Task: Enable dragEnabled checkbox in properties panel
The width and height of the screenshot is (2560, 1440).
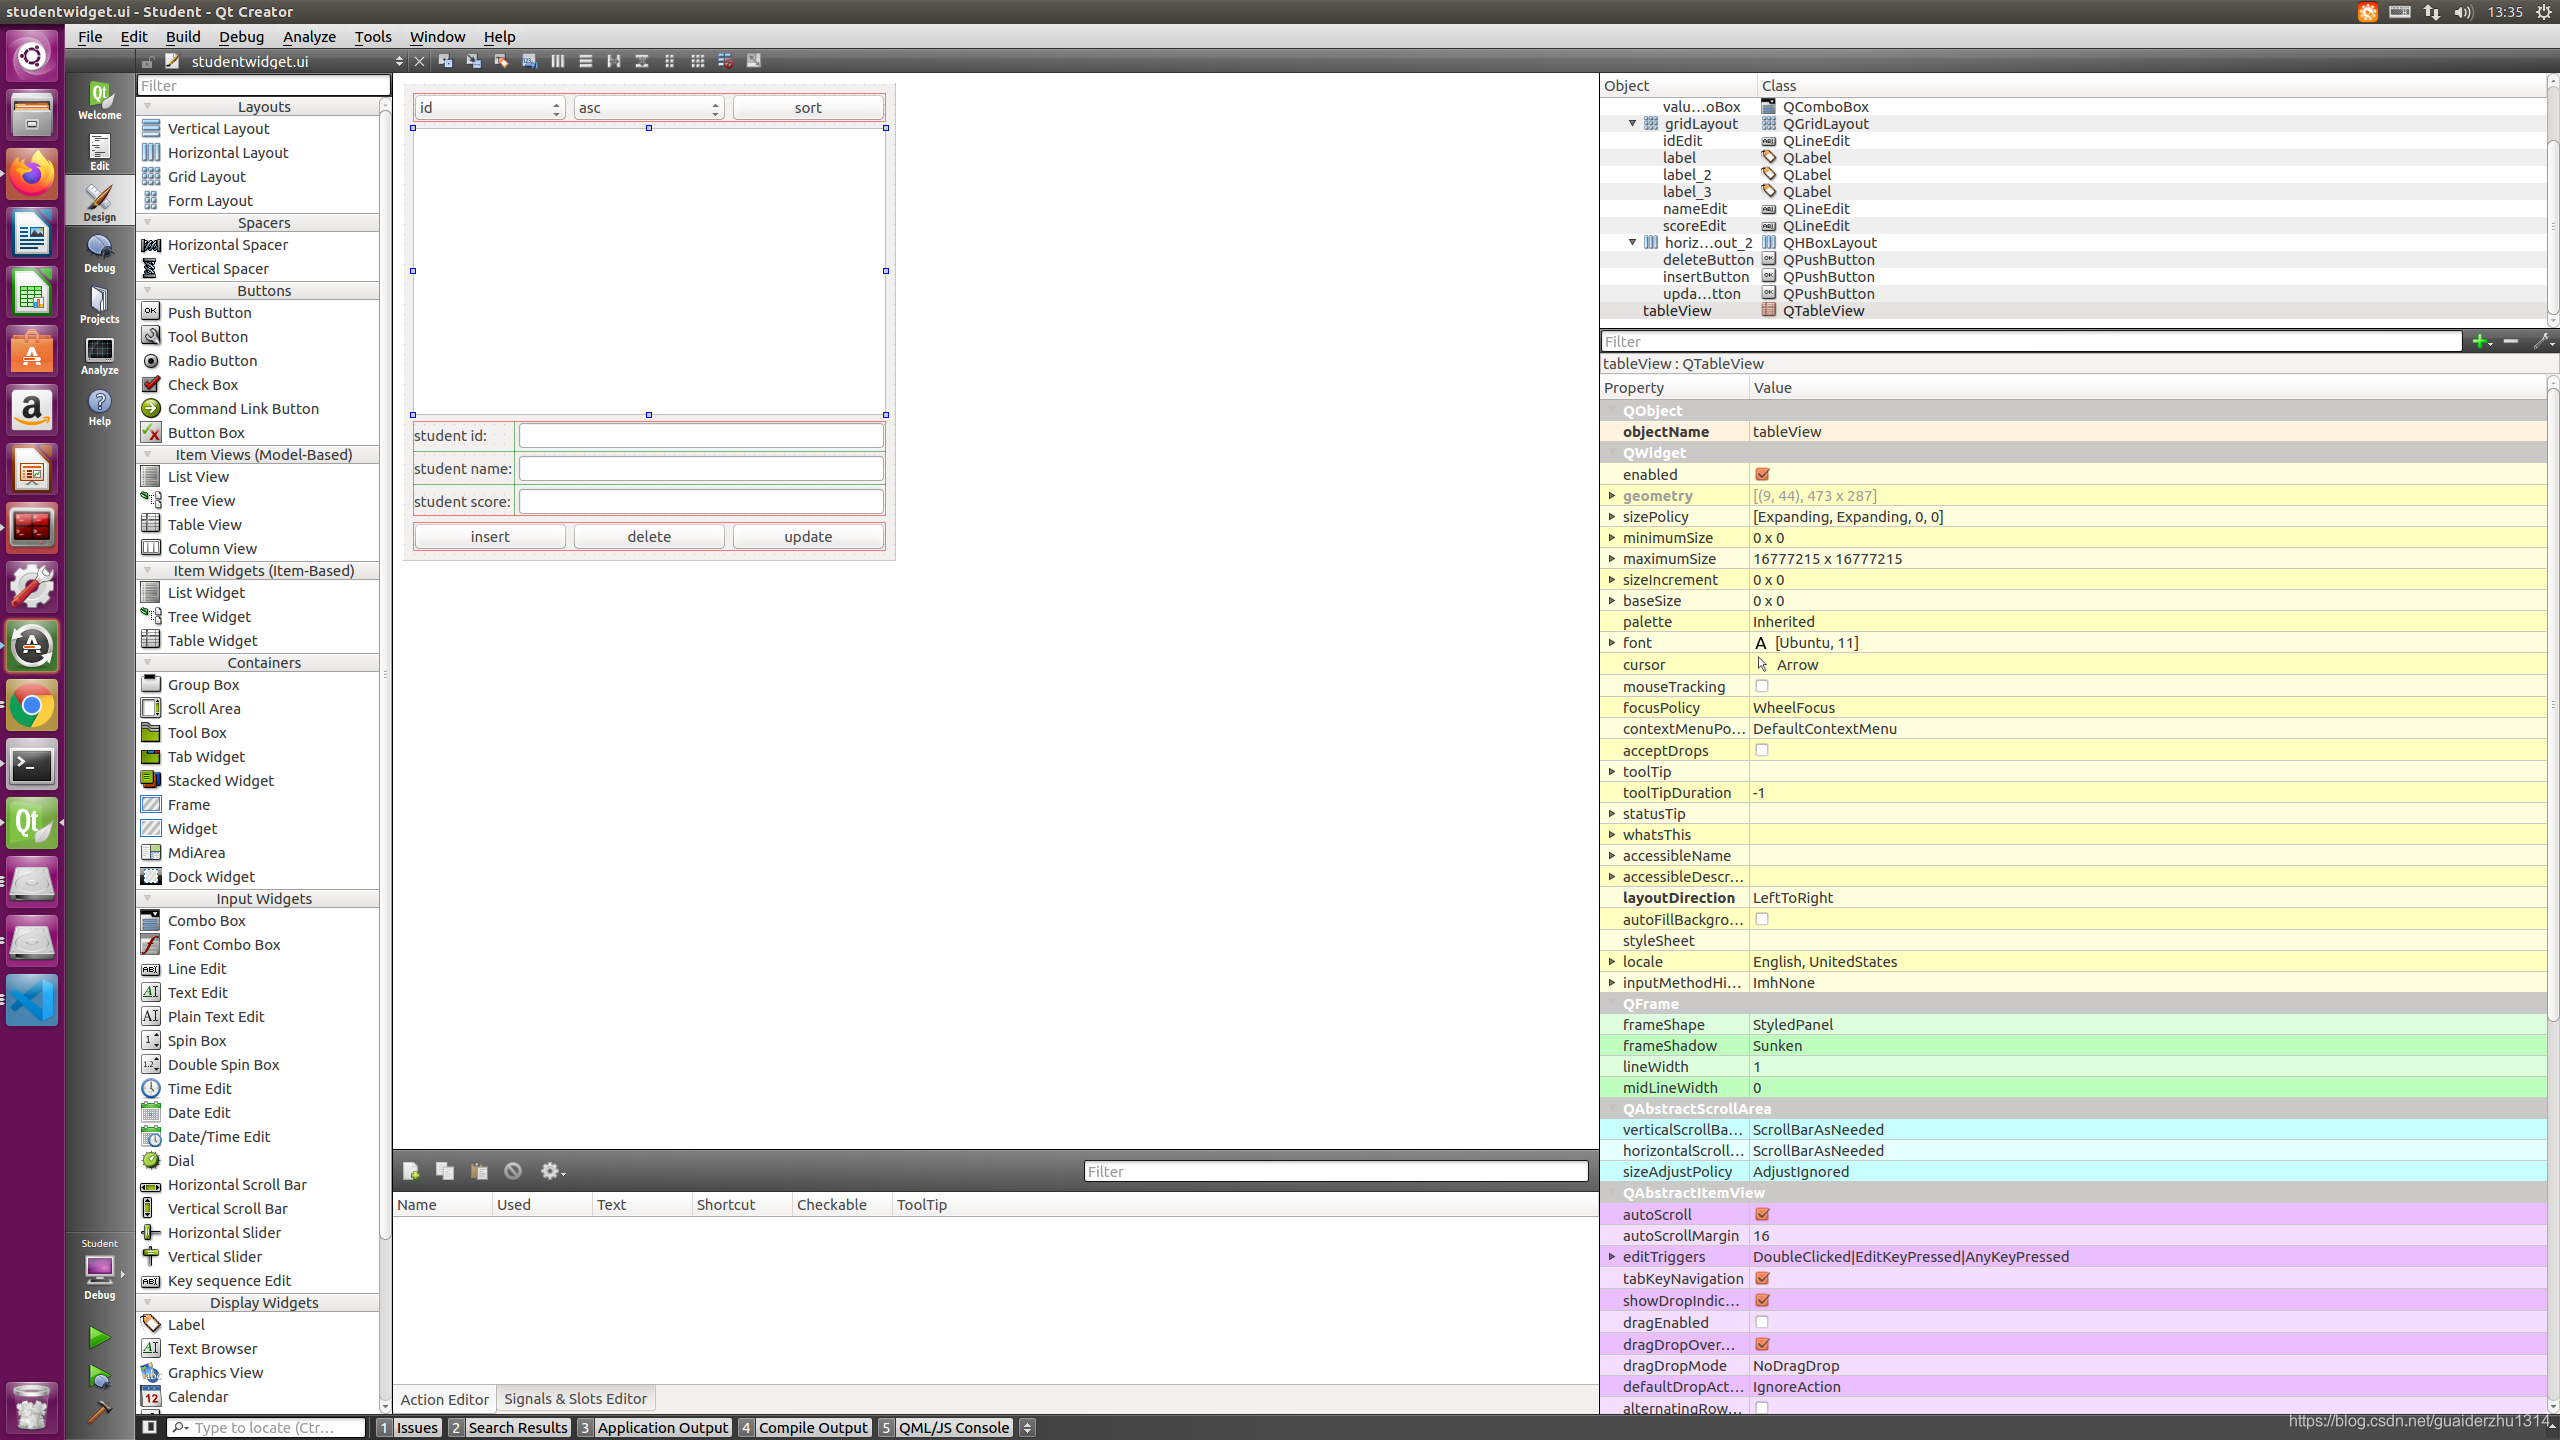Action: point(1762,1320)
